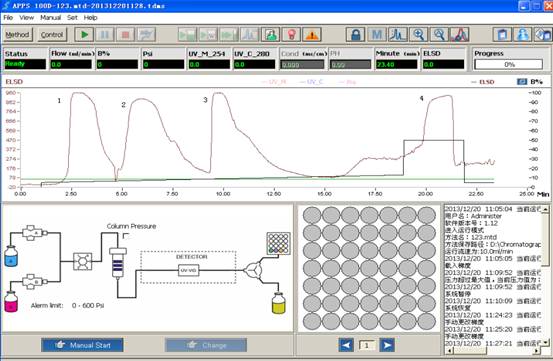This screenshot has width=553, height=361.
Task: Click the log panel down scroll arrow
Action: (546, 342)
